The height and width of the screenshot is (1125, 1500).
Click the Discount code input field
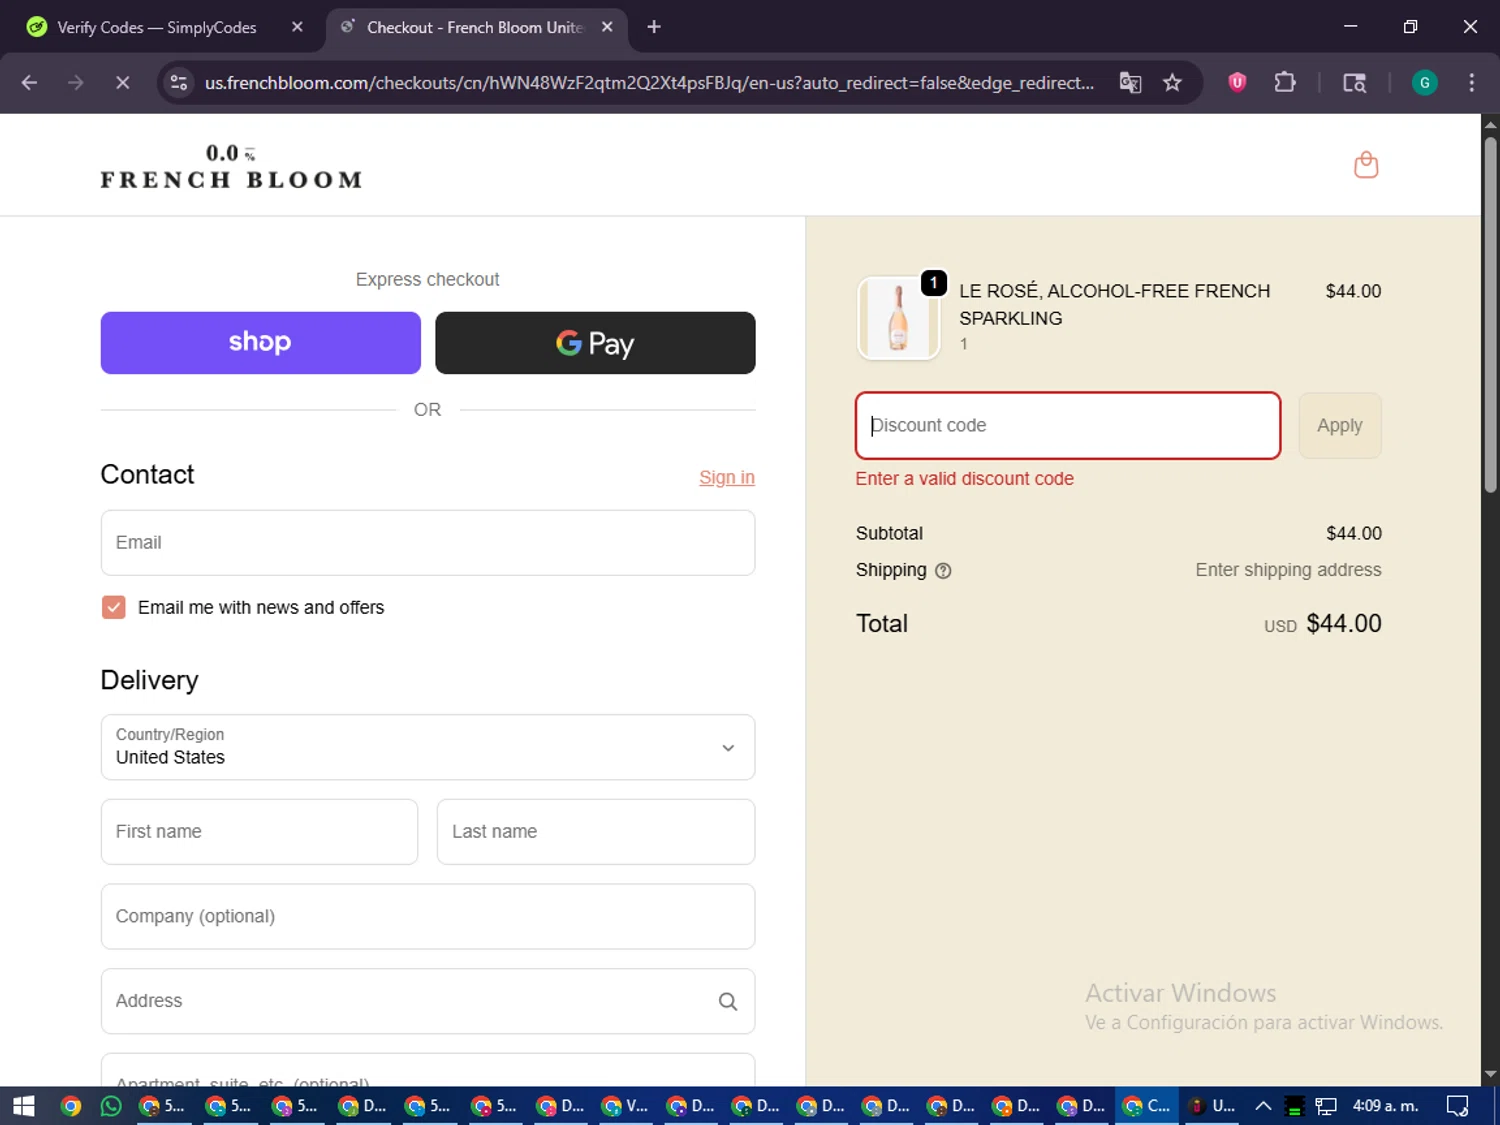tap(1068, 426)
